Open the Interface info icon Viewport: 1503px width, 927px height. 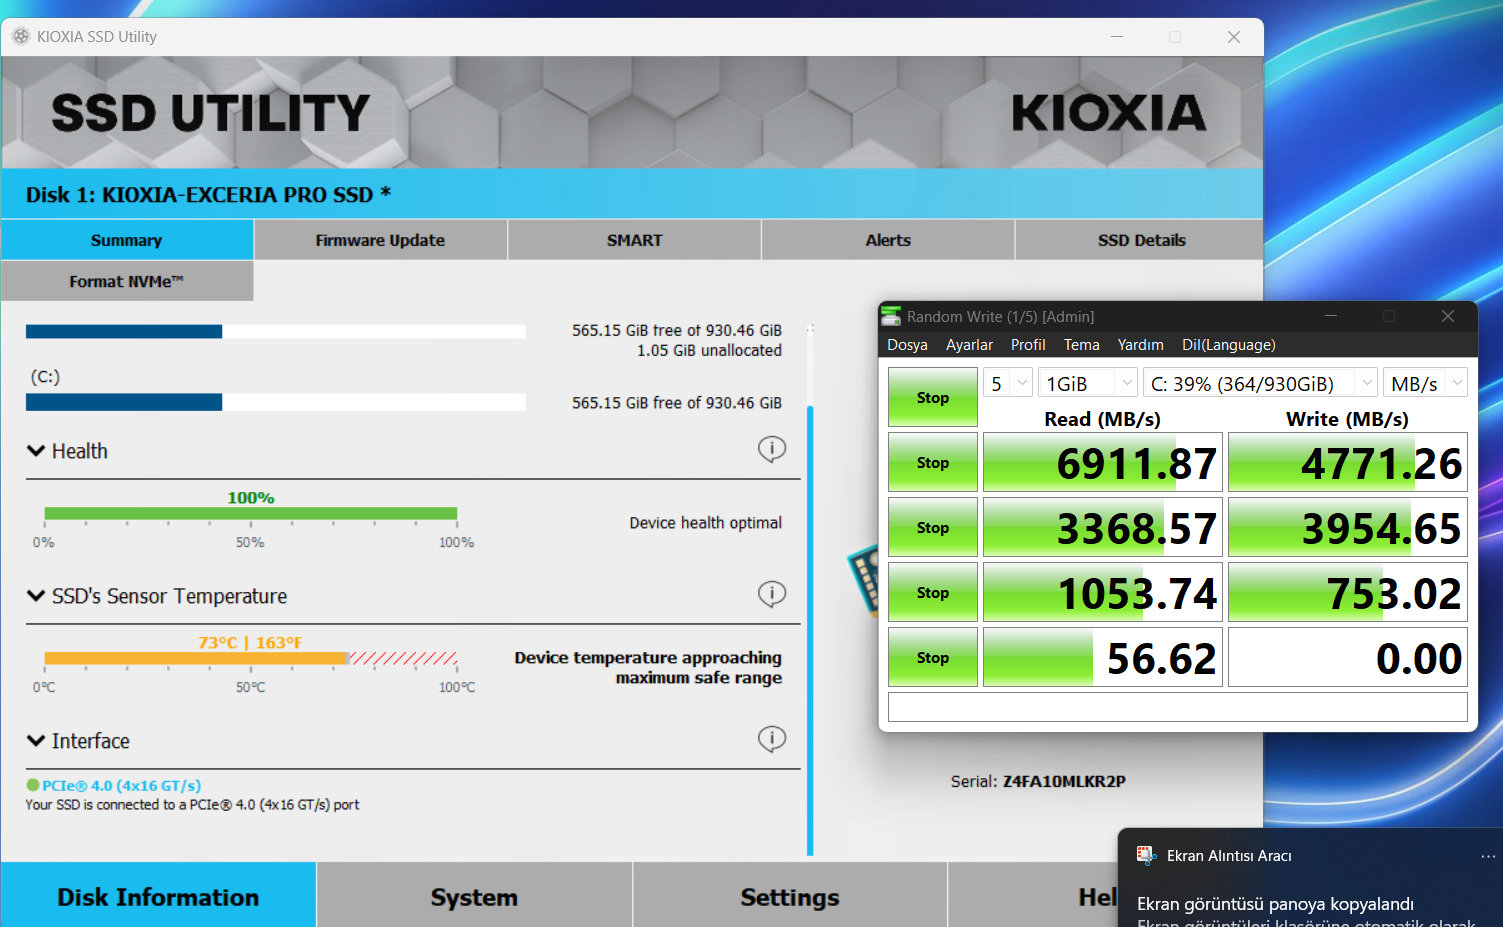coord(772,739)
